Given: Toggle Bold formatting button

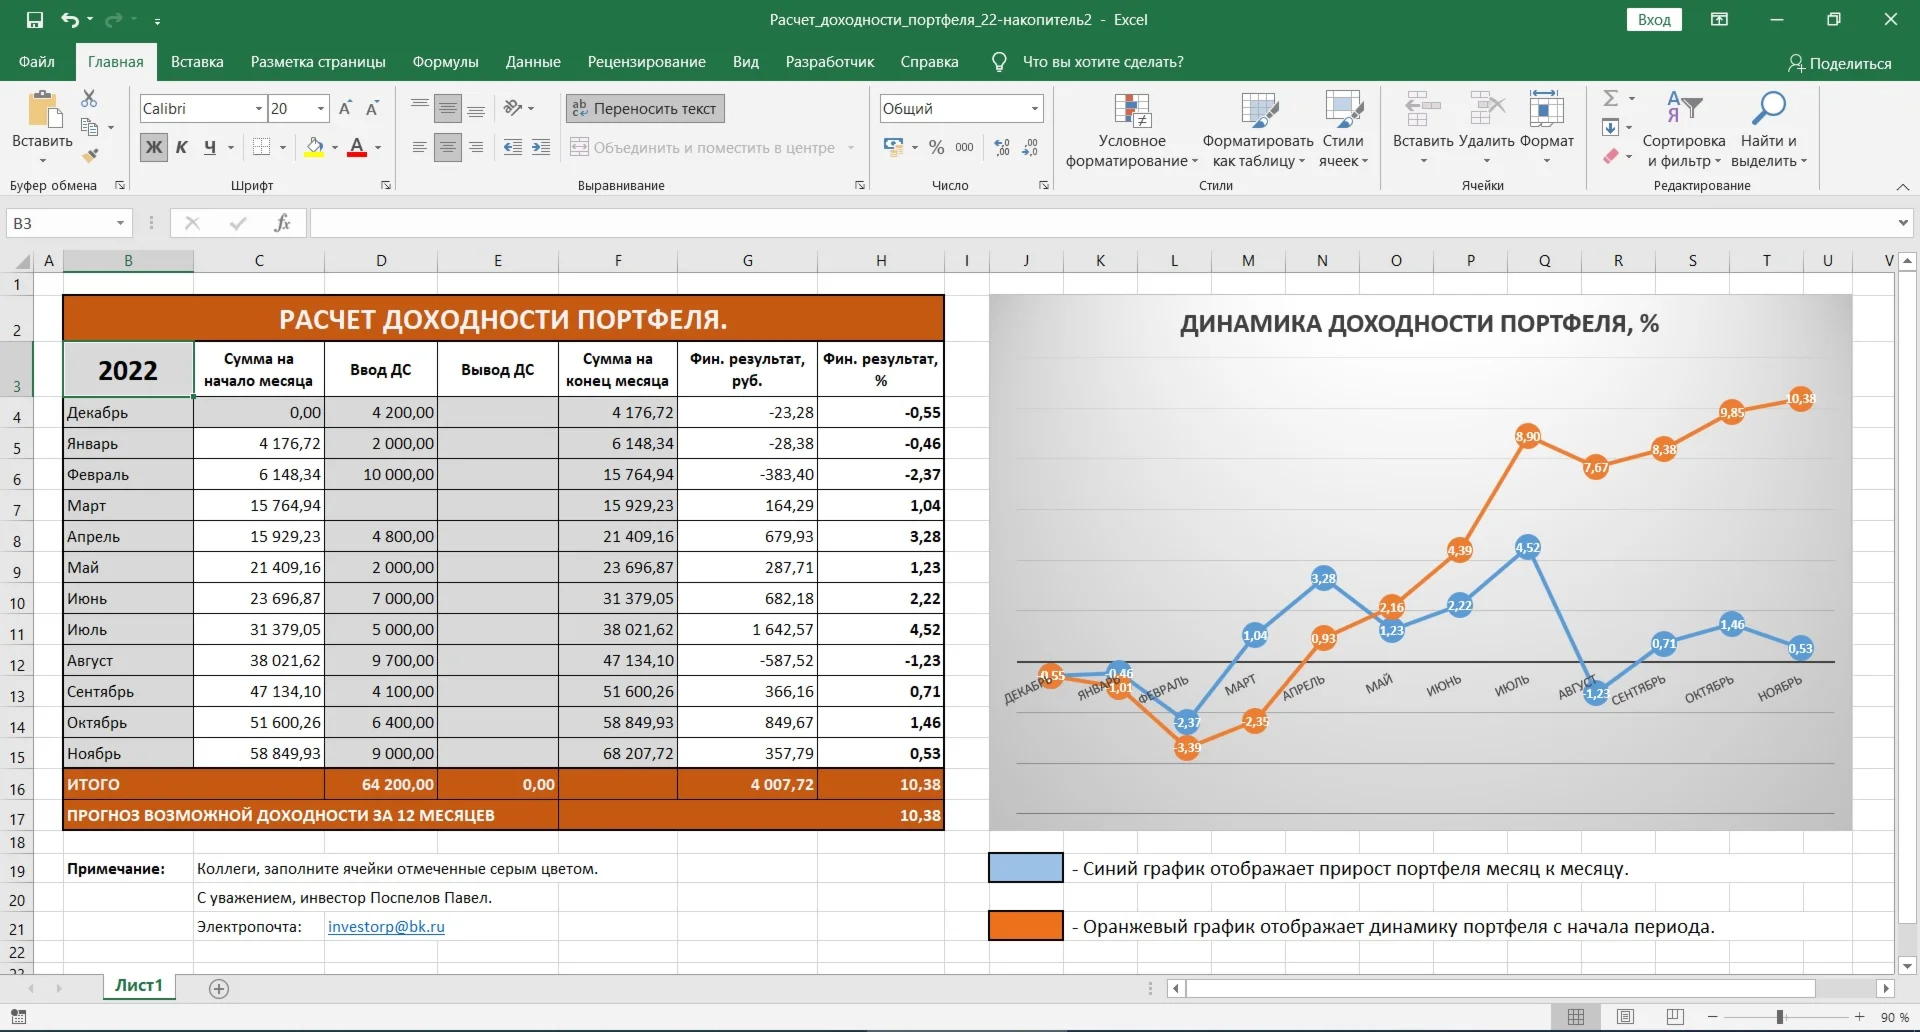Looking at the screenshot, I should click(x=154, y=148).
